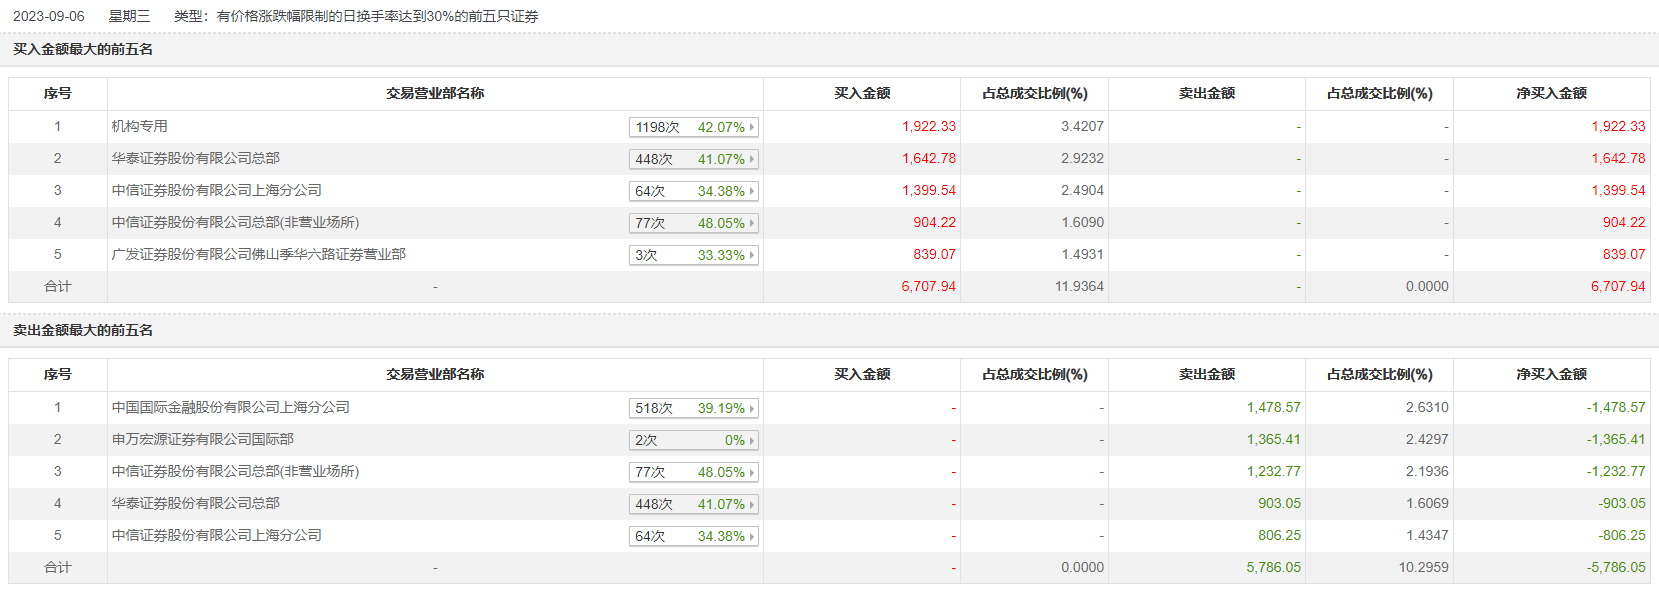Screen dimensions: 1659x589
Task: Select buy amount 1,642.78 in 买入金额 column
Action: coord(929,158)
